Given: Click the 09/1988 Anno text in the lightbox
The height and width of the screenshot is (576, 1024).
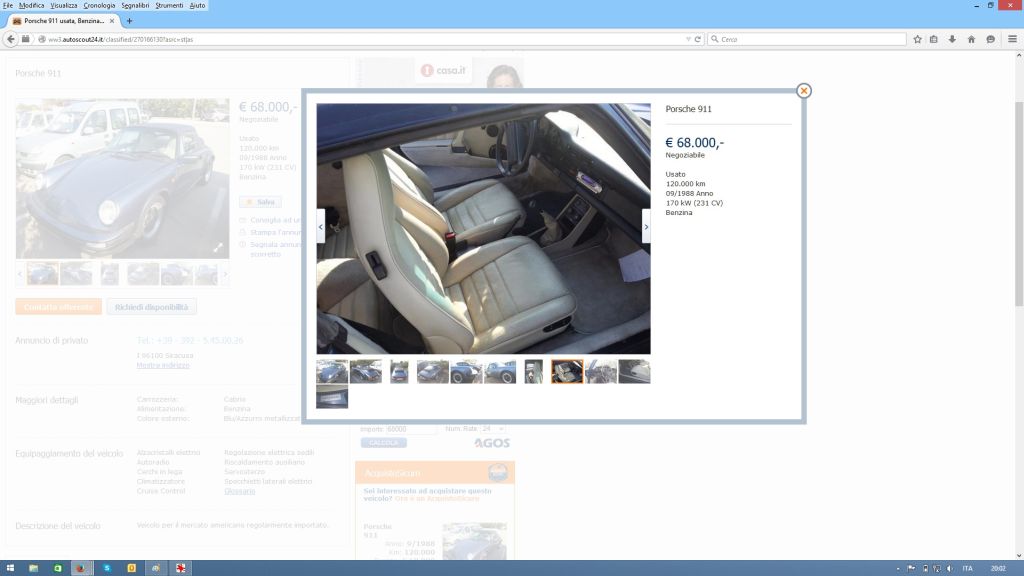Looking at the screenshot, I should pyautogui.click(x=690, y=193).
